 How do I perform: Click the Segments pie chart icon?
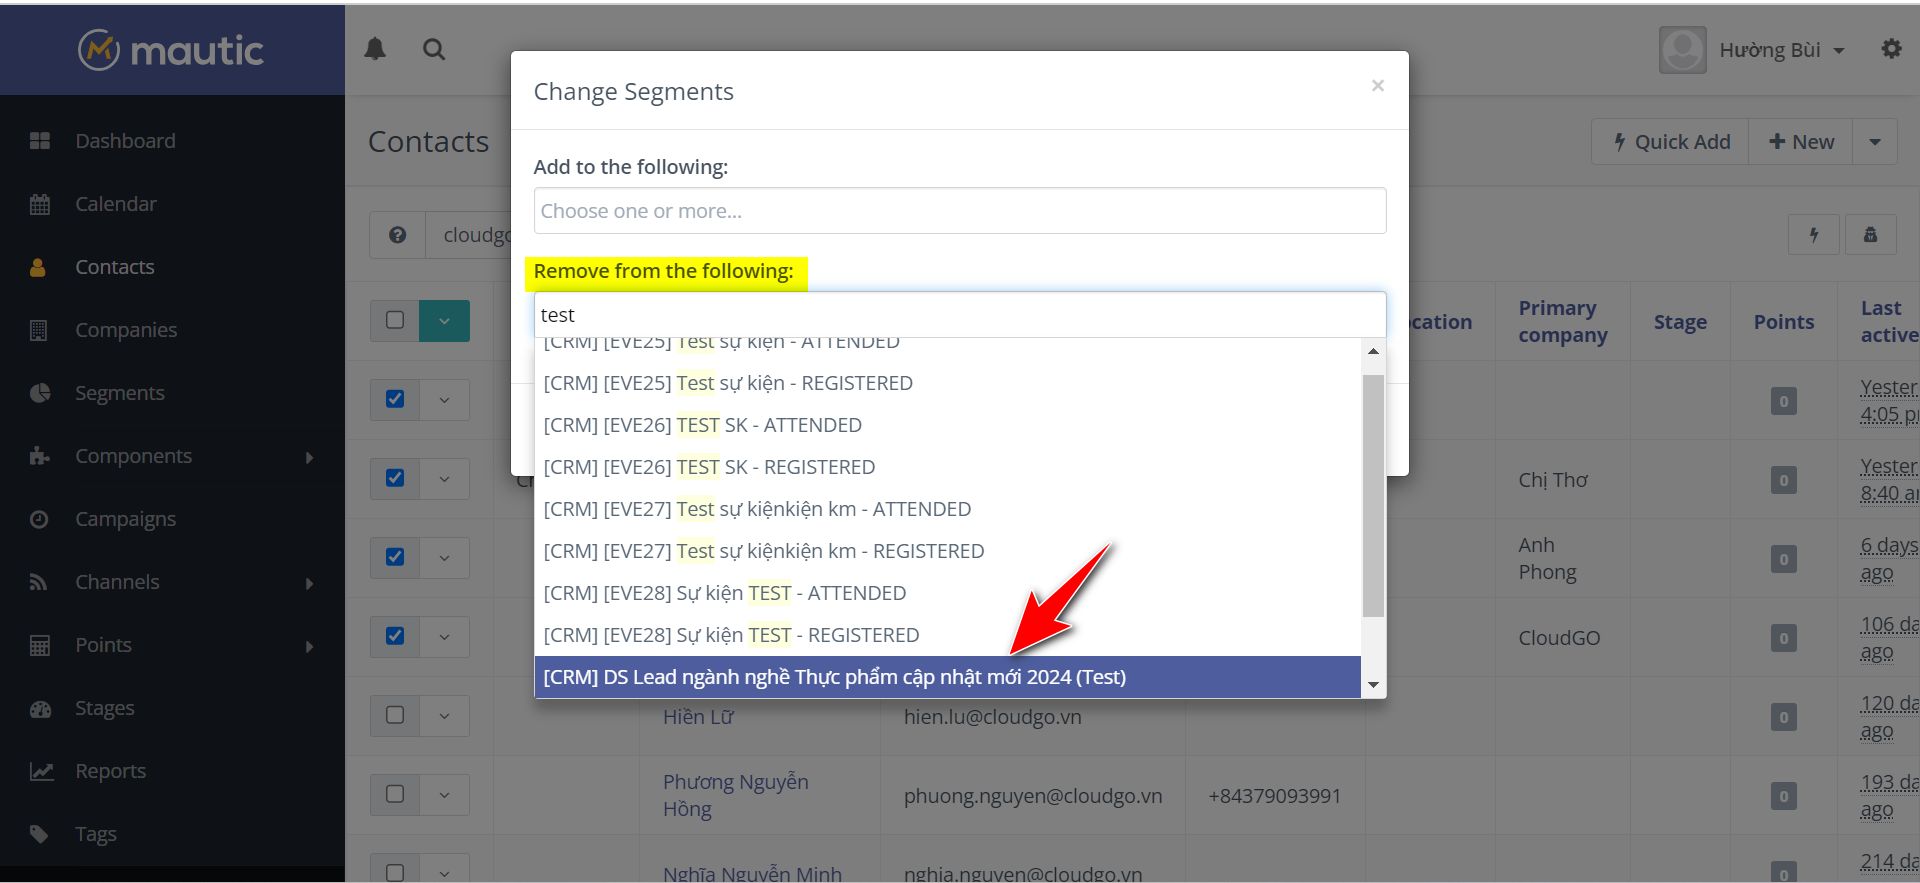(40, 393)
